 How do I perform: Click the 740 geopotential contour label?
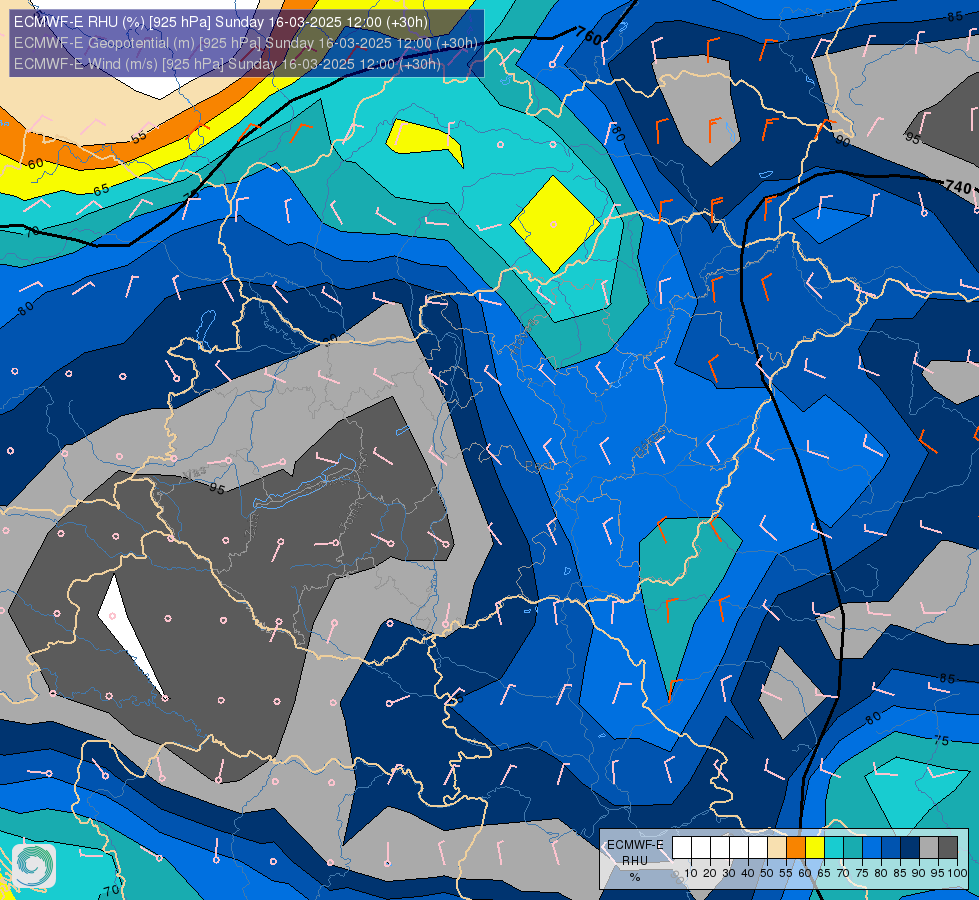coord(958,187)
